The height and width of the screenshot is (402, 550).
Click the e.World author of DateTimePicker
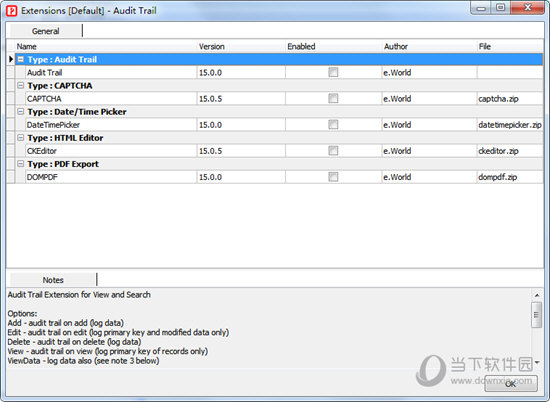pyautogui.click(x=429, y=125)
